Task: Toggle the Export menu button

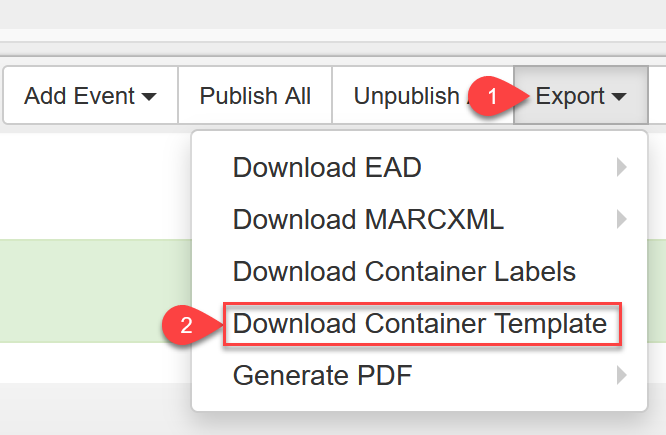Action: (x=580, y=96)
